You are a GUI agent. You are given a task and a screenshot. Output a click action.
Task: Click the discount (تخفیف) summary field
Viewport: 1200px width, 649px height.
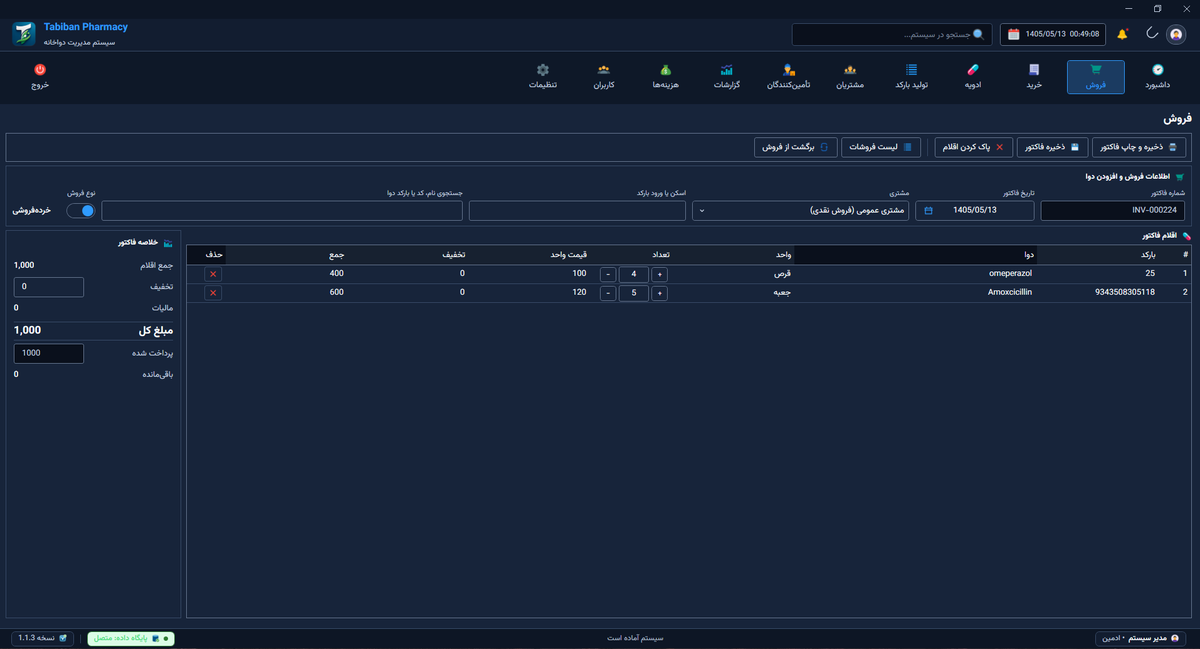(49, 287)
